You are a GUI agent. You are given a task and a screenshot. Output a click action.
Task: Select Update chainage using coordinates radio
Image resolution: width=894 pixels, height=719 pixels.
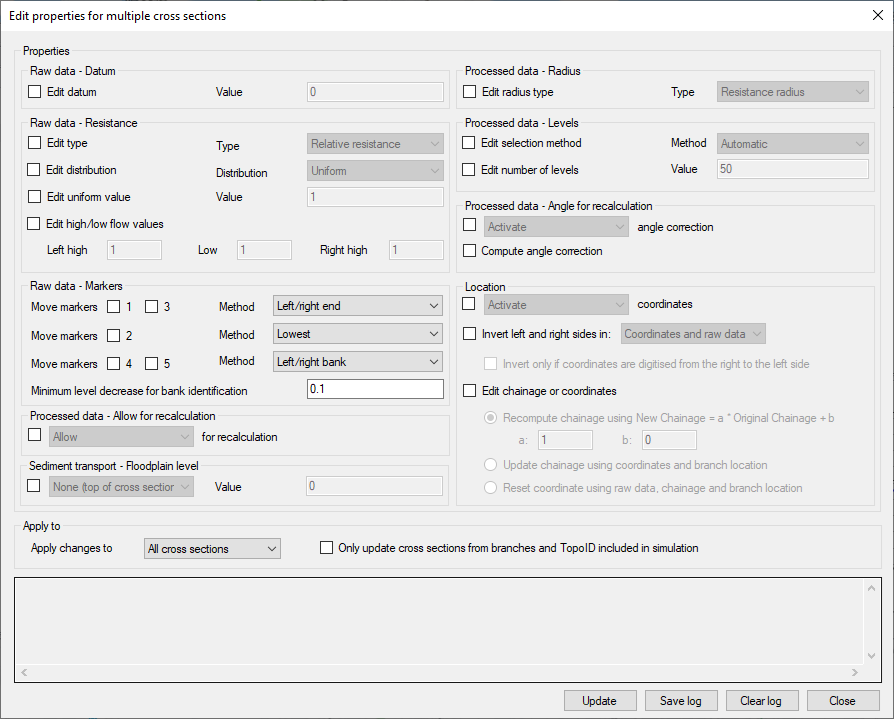click(490, 464)
